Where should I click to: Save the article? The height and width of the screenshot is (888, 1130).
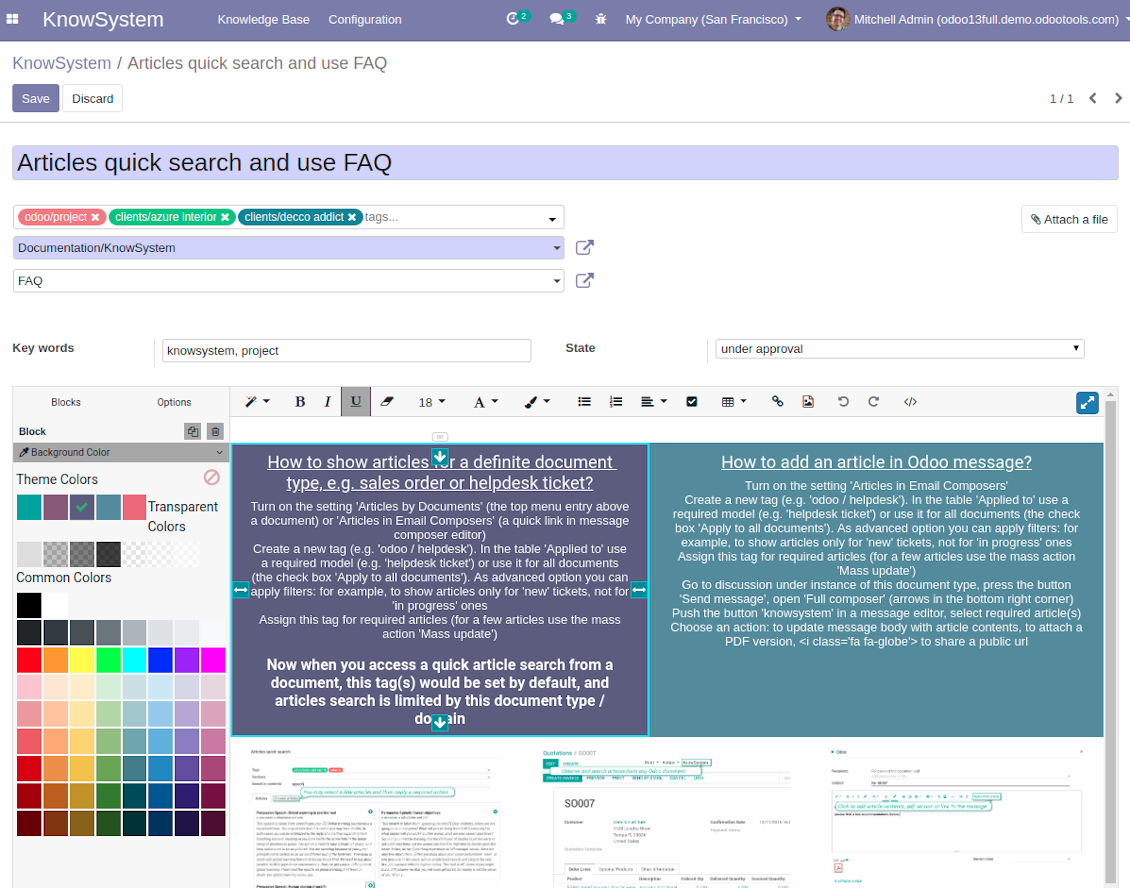pos(35,98)
